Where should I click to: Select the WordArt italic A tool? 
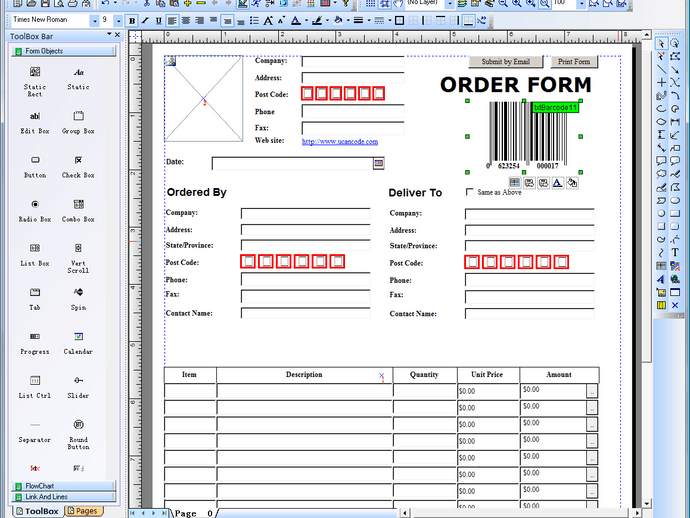point(661,279)
